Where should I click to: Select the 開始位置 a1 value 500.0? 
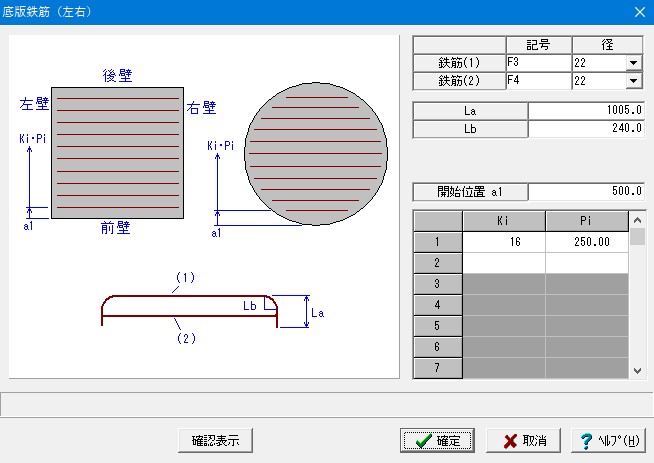[x=586, y=192]
